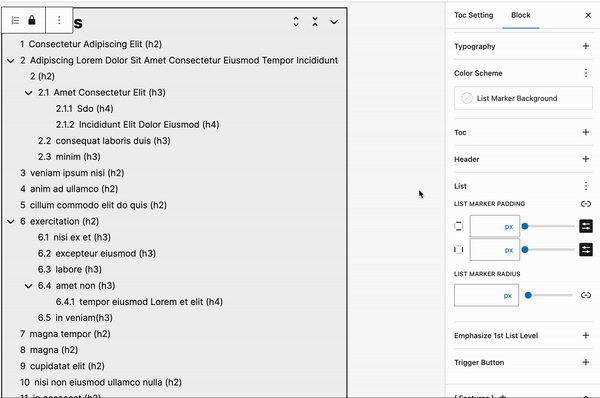Expand the Toc panel
The height and width of the screenshot is (398, 600).
(x=585, y=132)
